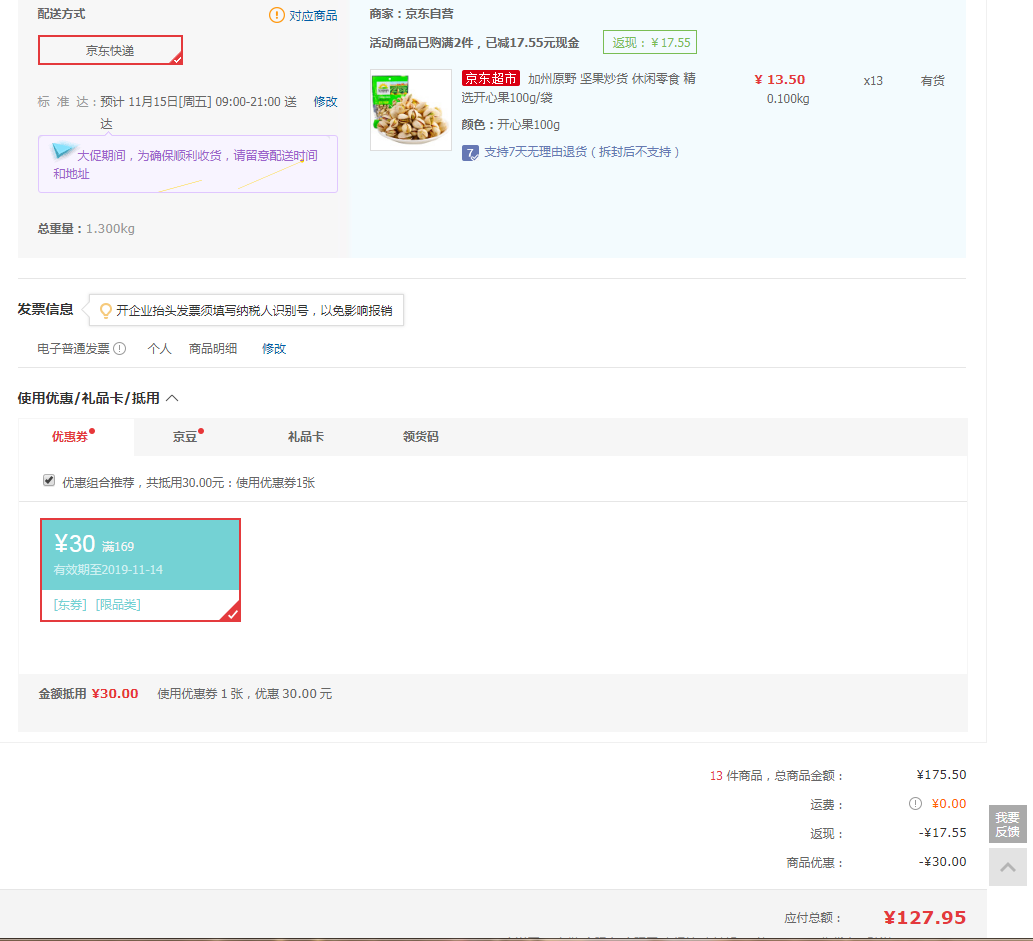This screenshot has width=1033, height=941.
Task: Click the blue paper plane notice icon
Action: pyautogui.click(x=63, y=151)
